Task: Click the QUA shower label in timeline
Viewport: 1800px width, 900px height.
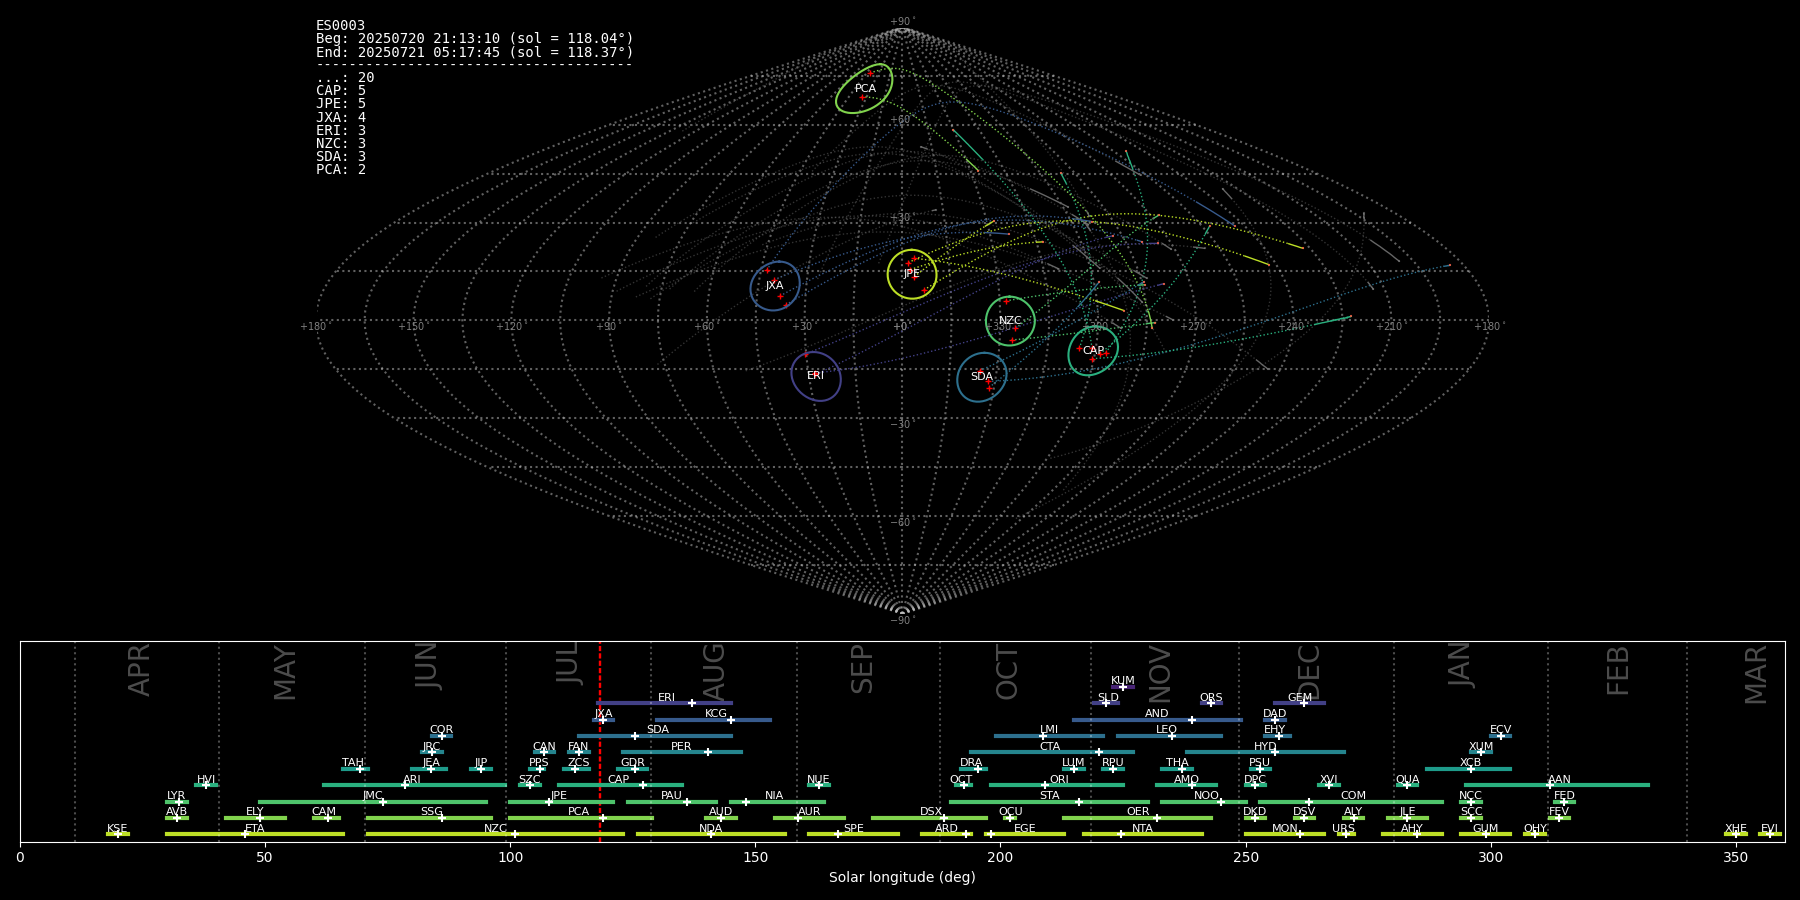Action: [x=1407, y=780]
